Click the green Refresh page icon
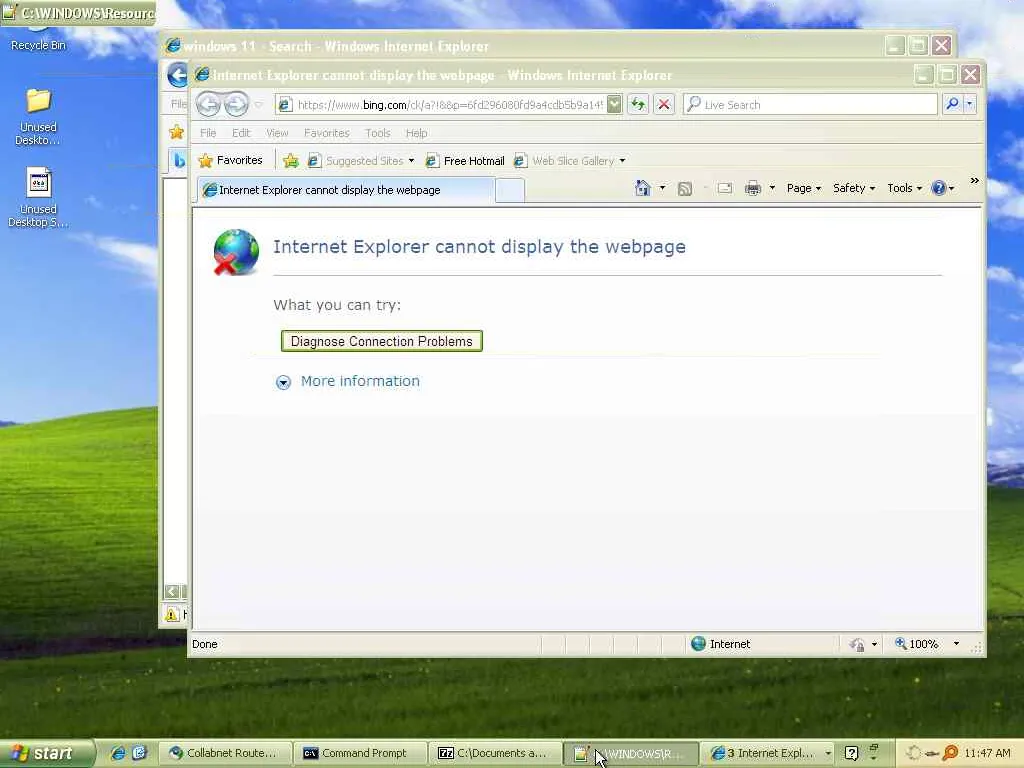Screen dimensions: 1024x768 (638, 104)
